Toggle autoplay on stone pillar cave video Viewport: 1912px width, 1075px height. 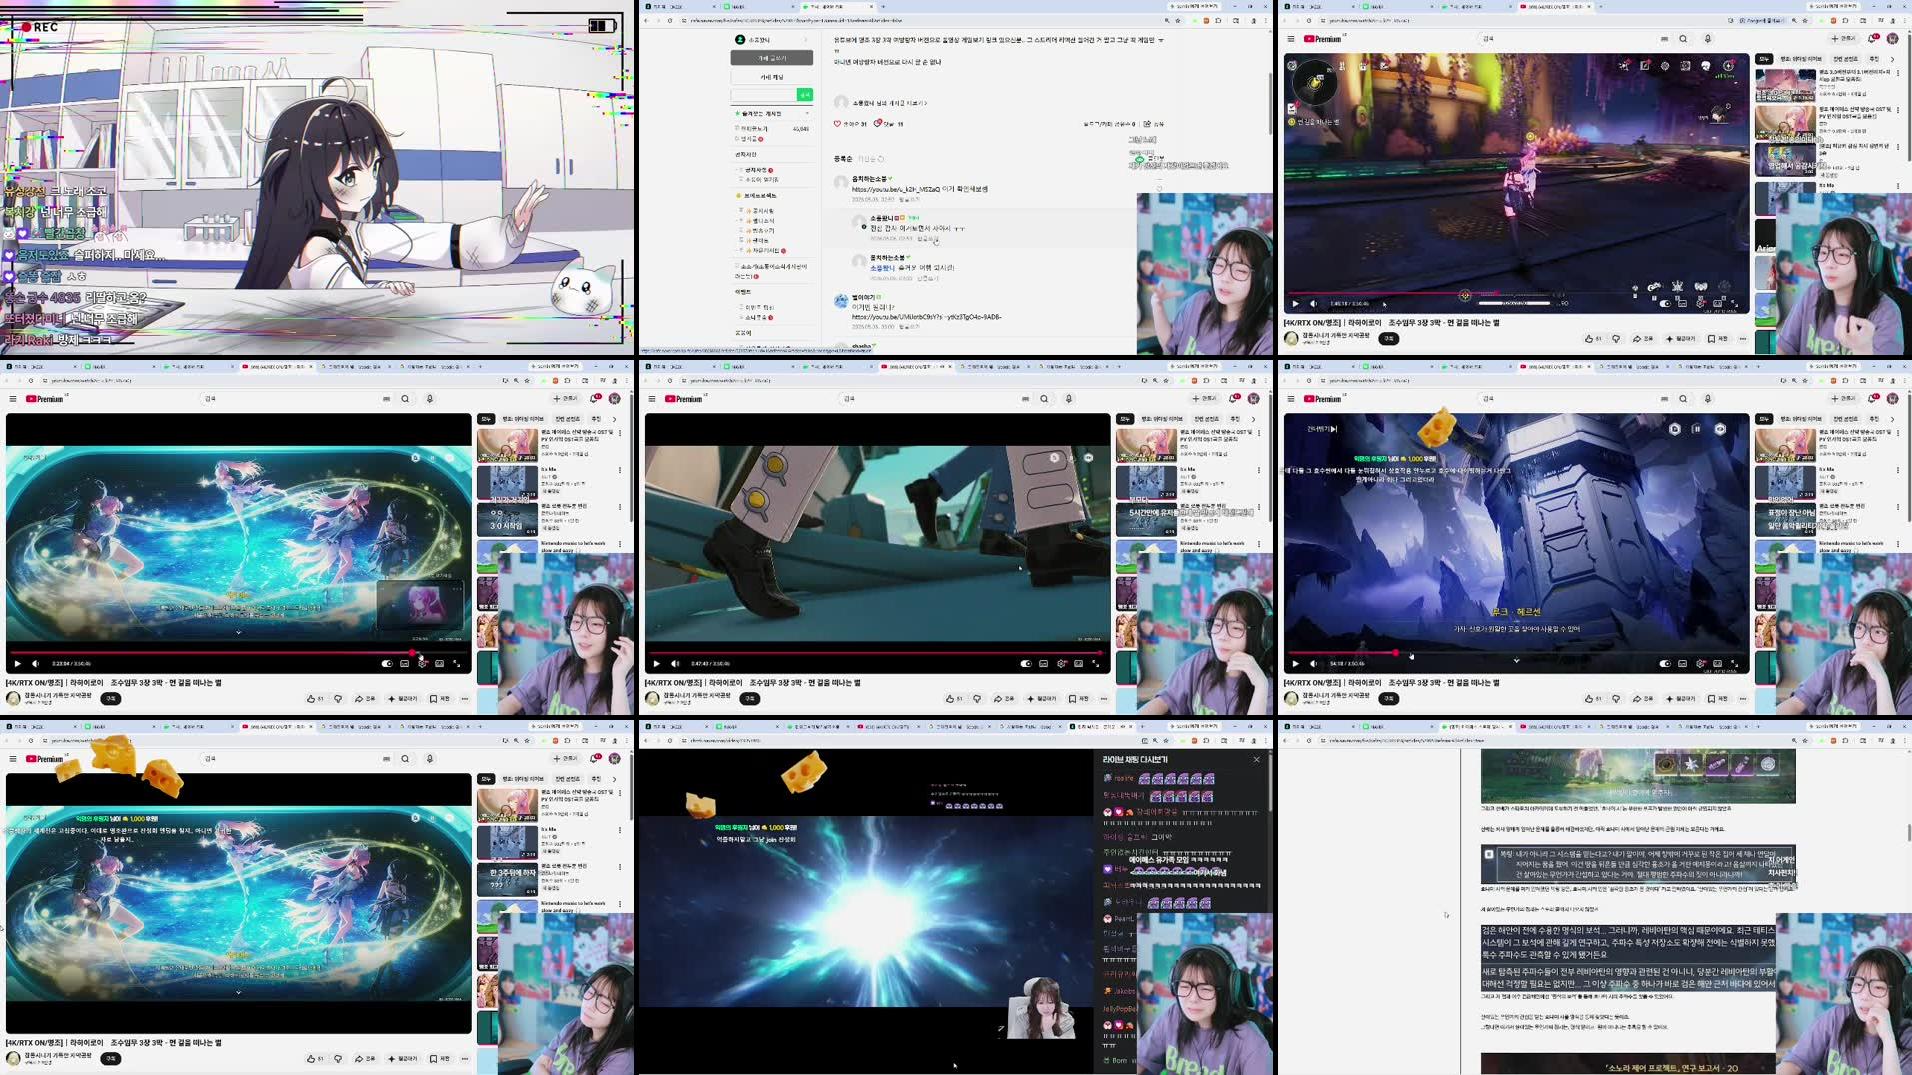[x=1664, y=663]
